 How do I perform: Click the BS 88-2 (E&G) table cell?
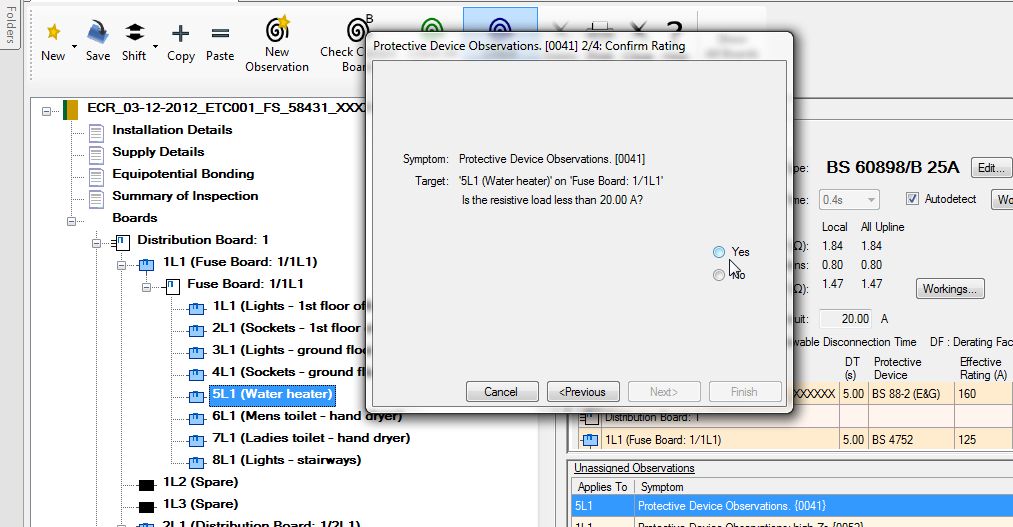coord(911,393)
